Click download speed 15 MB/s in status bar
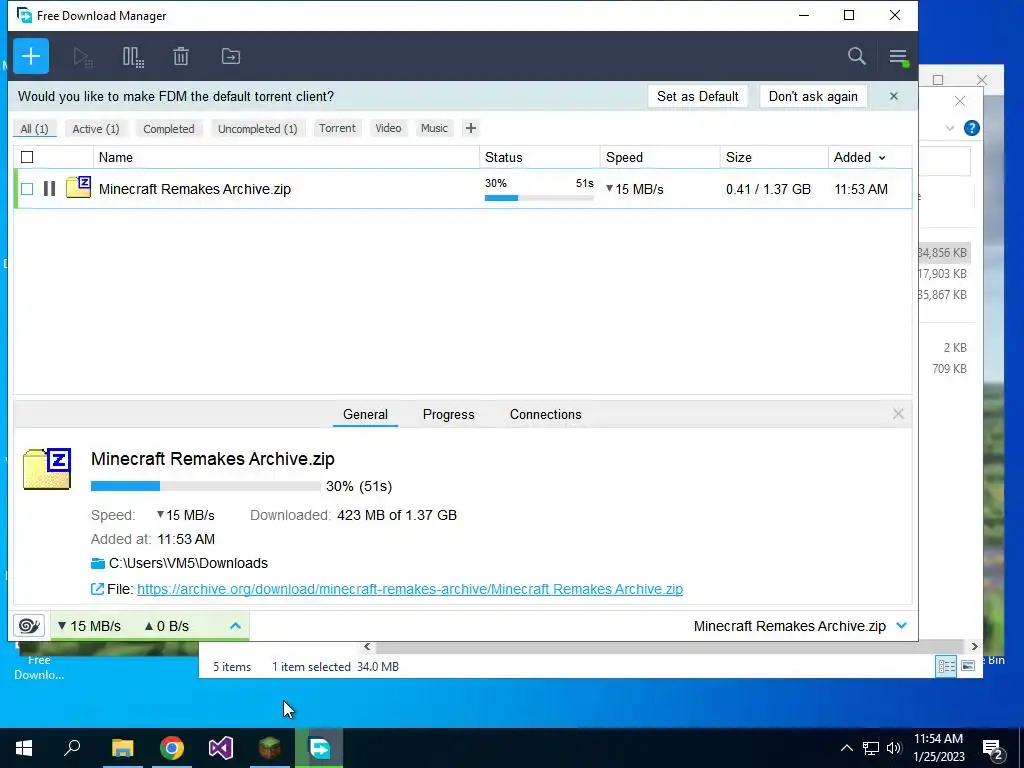This screenshot has height=768, width=1024. tap(89, 626)
